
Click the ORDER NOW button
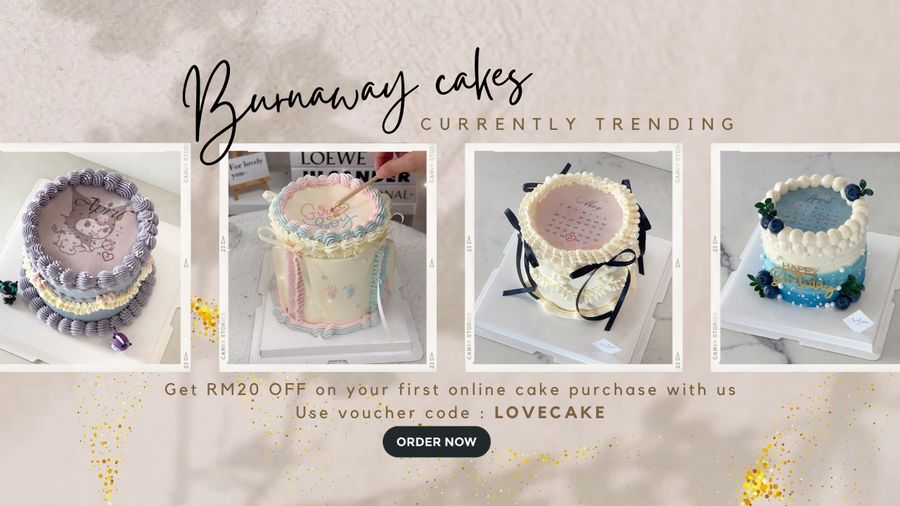[436, 442]
